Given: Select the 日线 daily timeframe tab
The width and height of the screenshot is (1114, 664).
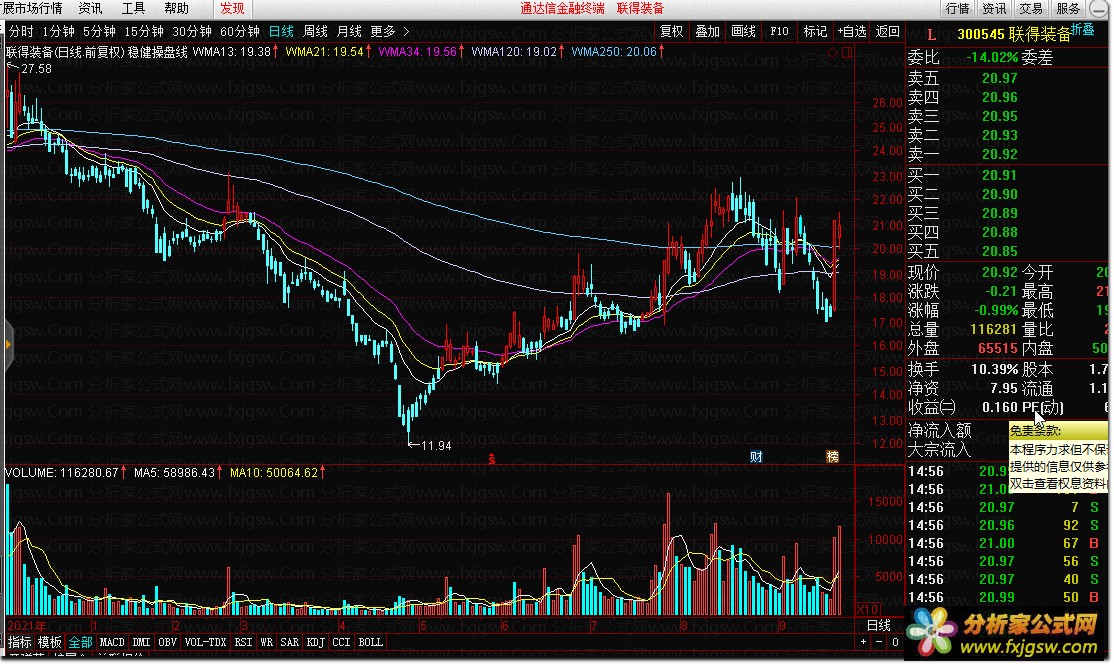Looking at the screenshot, I should click(281, 31).
